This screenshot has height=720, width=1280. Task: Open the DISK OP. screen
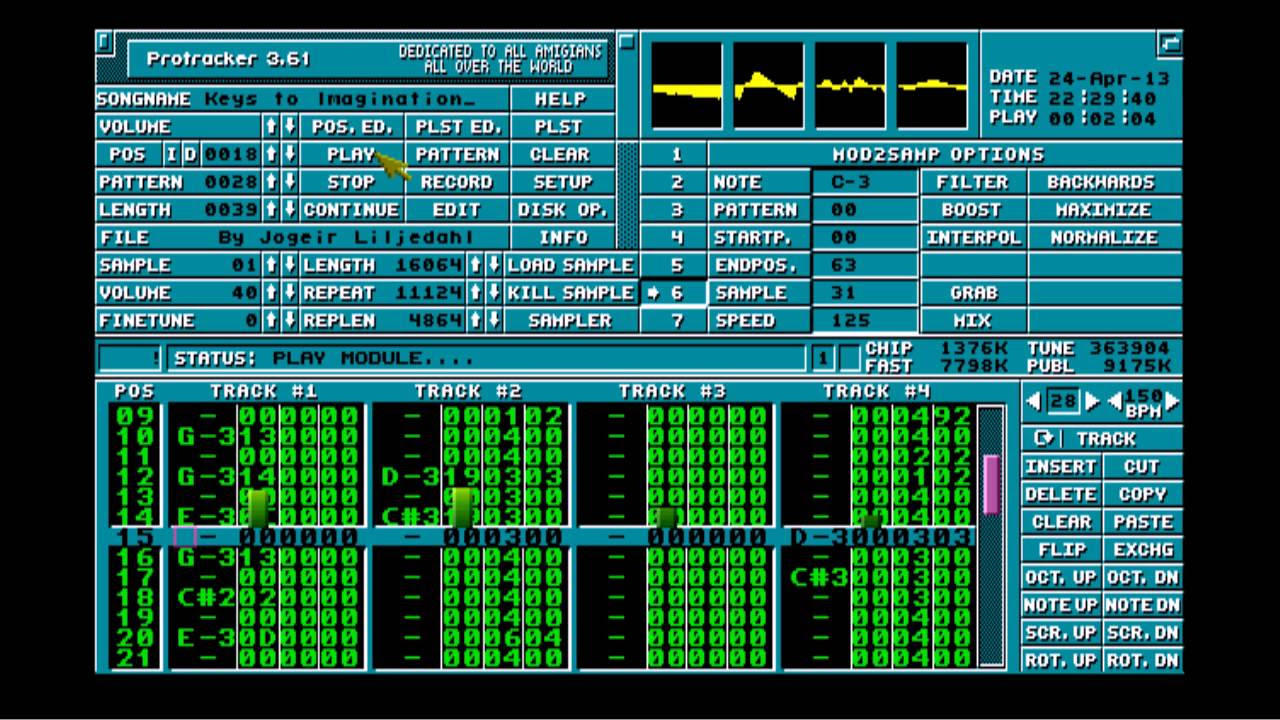563,211
